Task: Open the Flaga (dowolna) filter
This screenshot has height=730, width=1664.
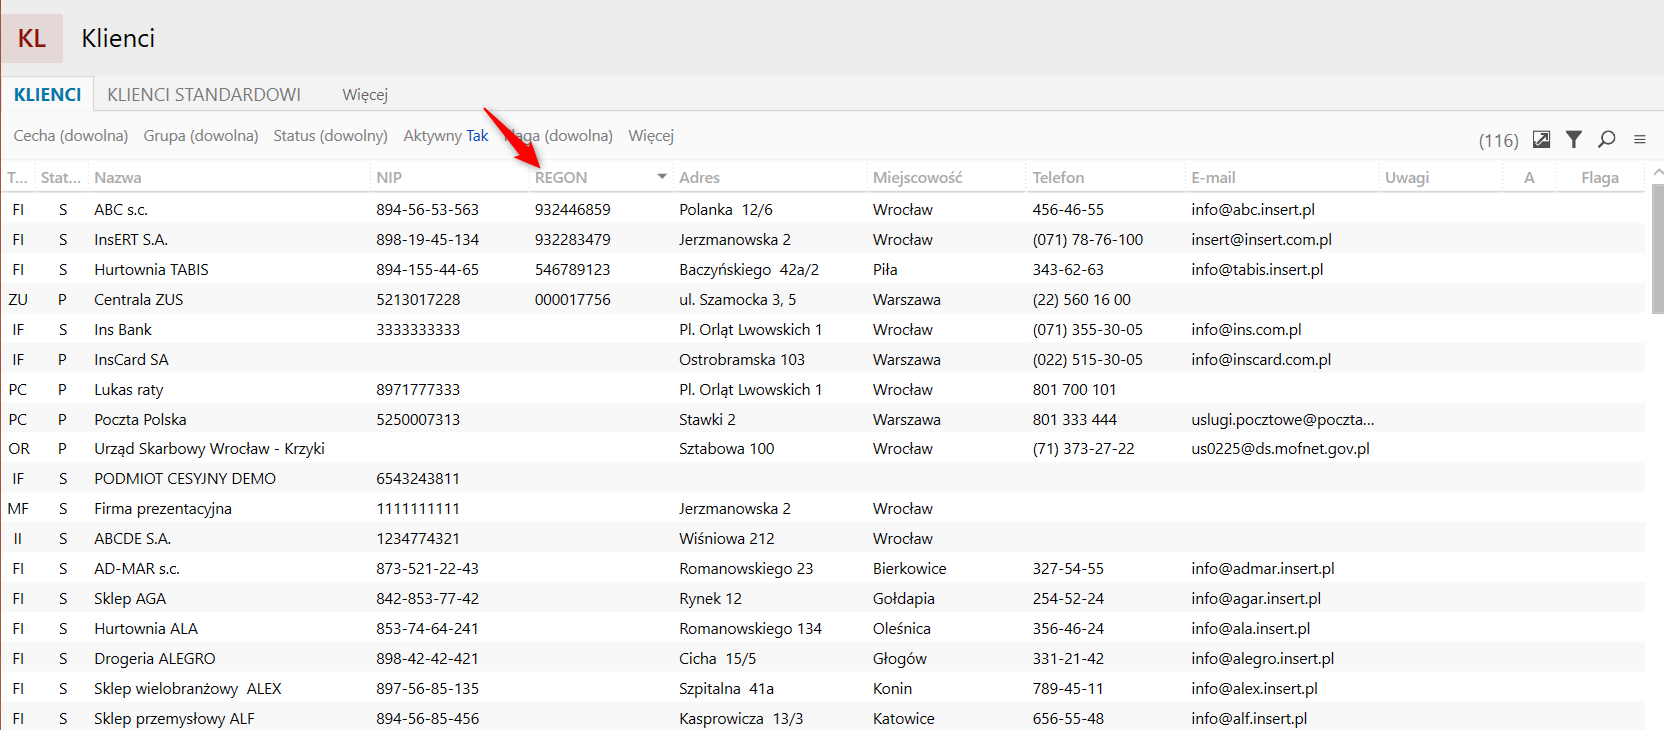Action: point(559,136)
